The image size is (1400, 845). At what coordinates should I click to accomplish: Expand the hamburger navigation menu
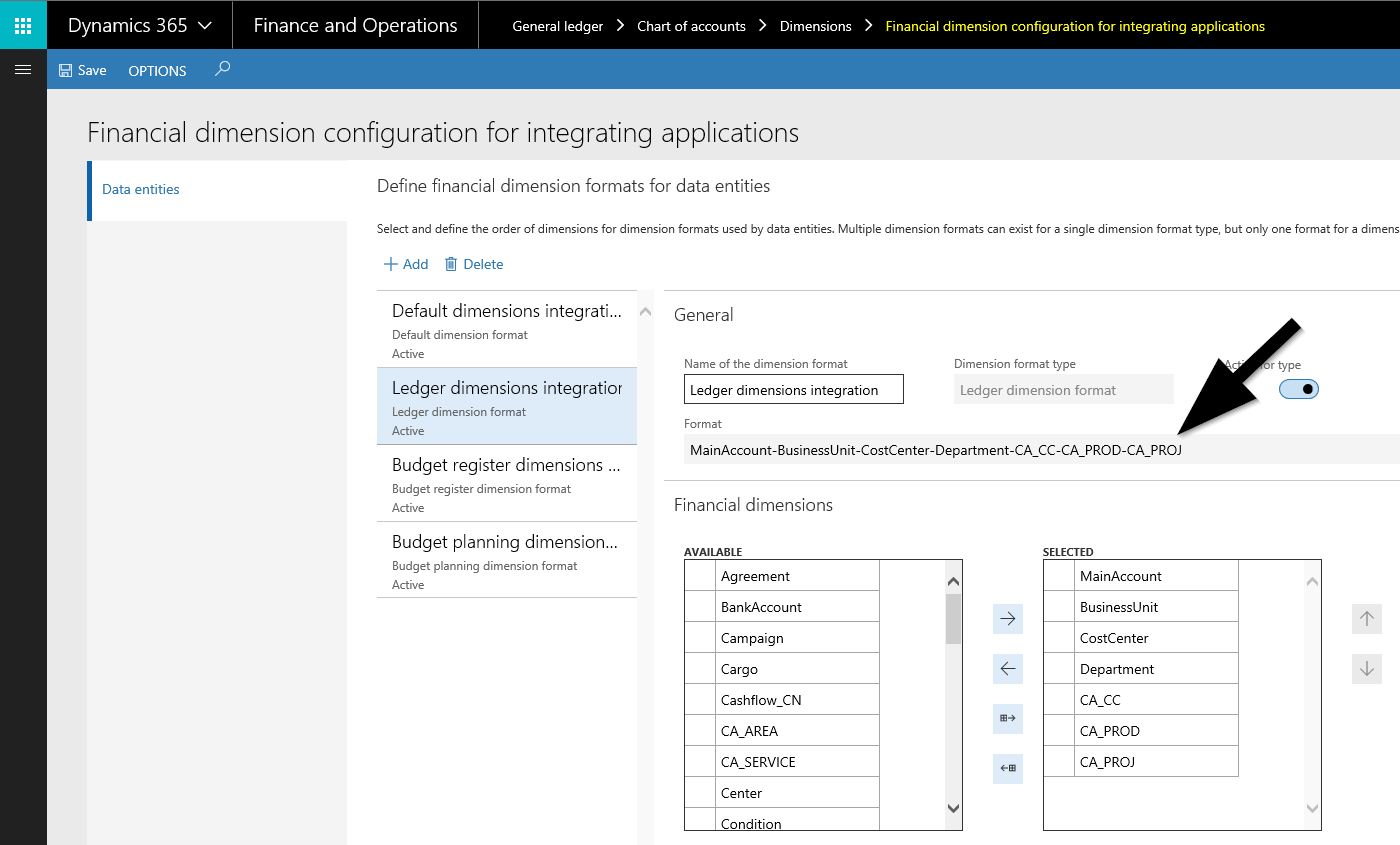tap(23, 70)
